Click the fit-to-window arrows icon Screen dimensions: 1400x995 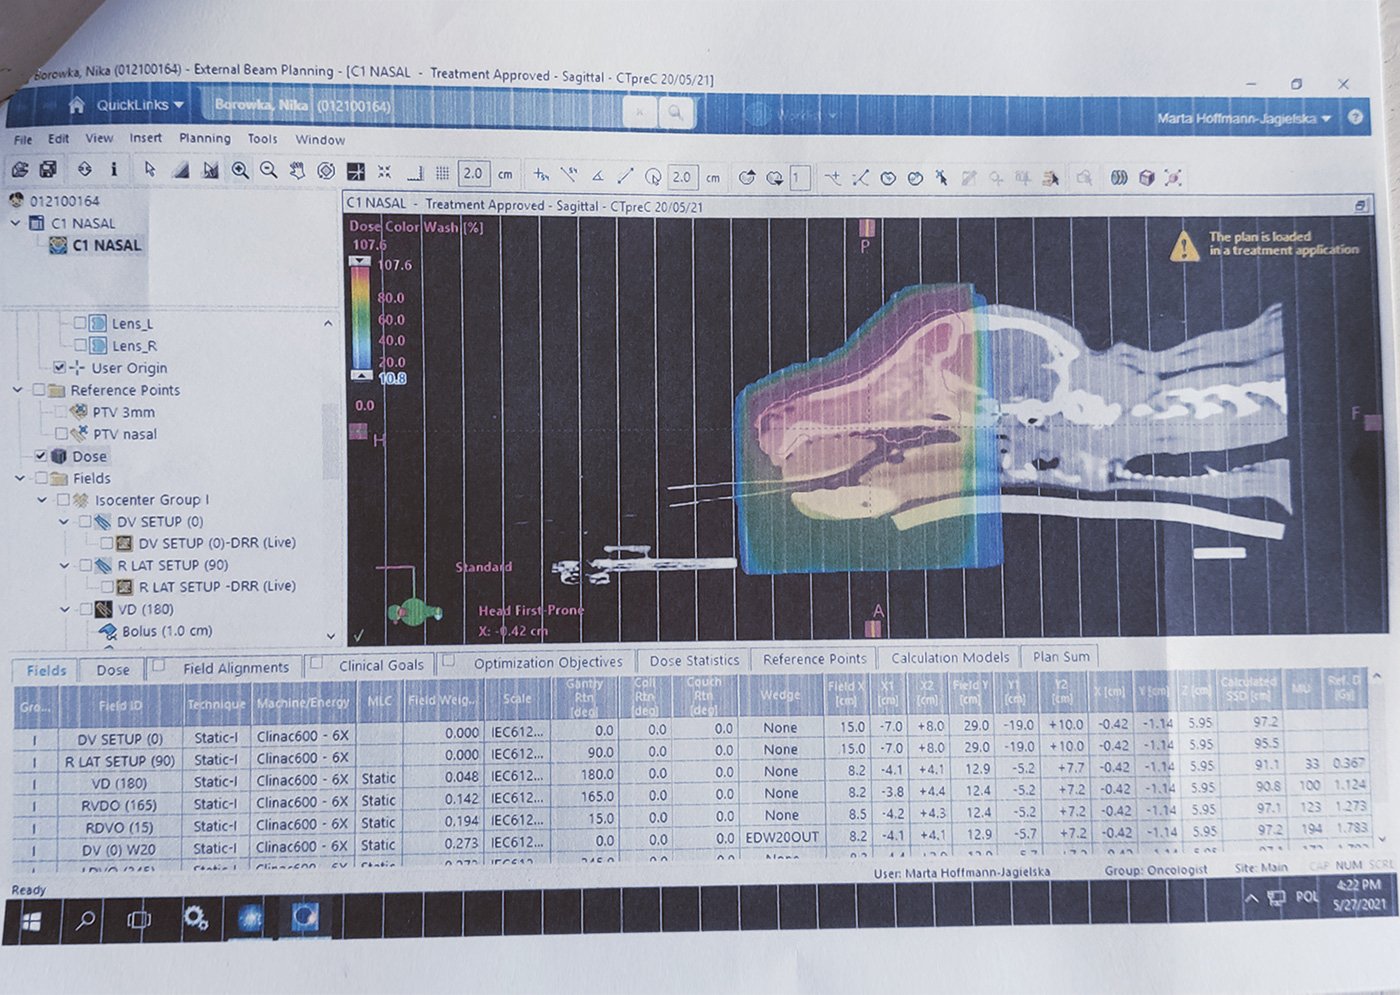384,172
